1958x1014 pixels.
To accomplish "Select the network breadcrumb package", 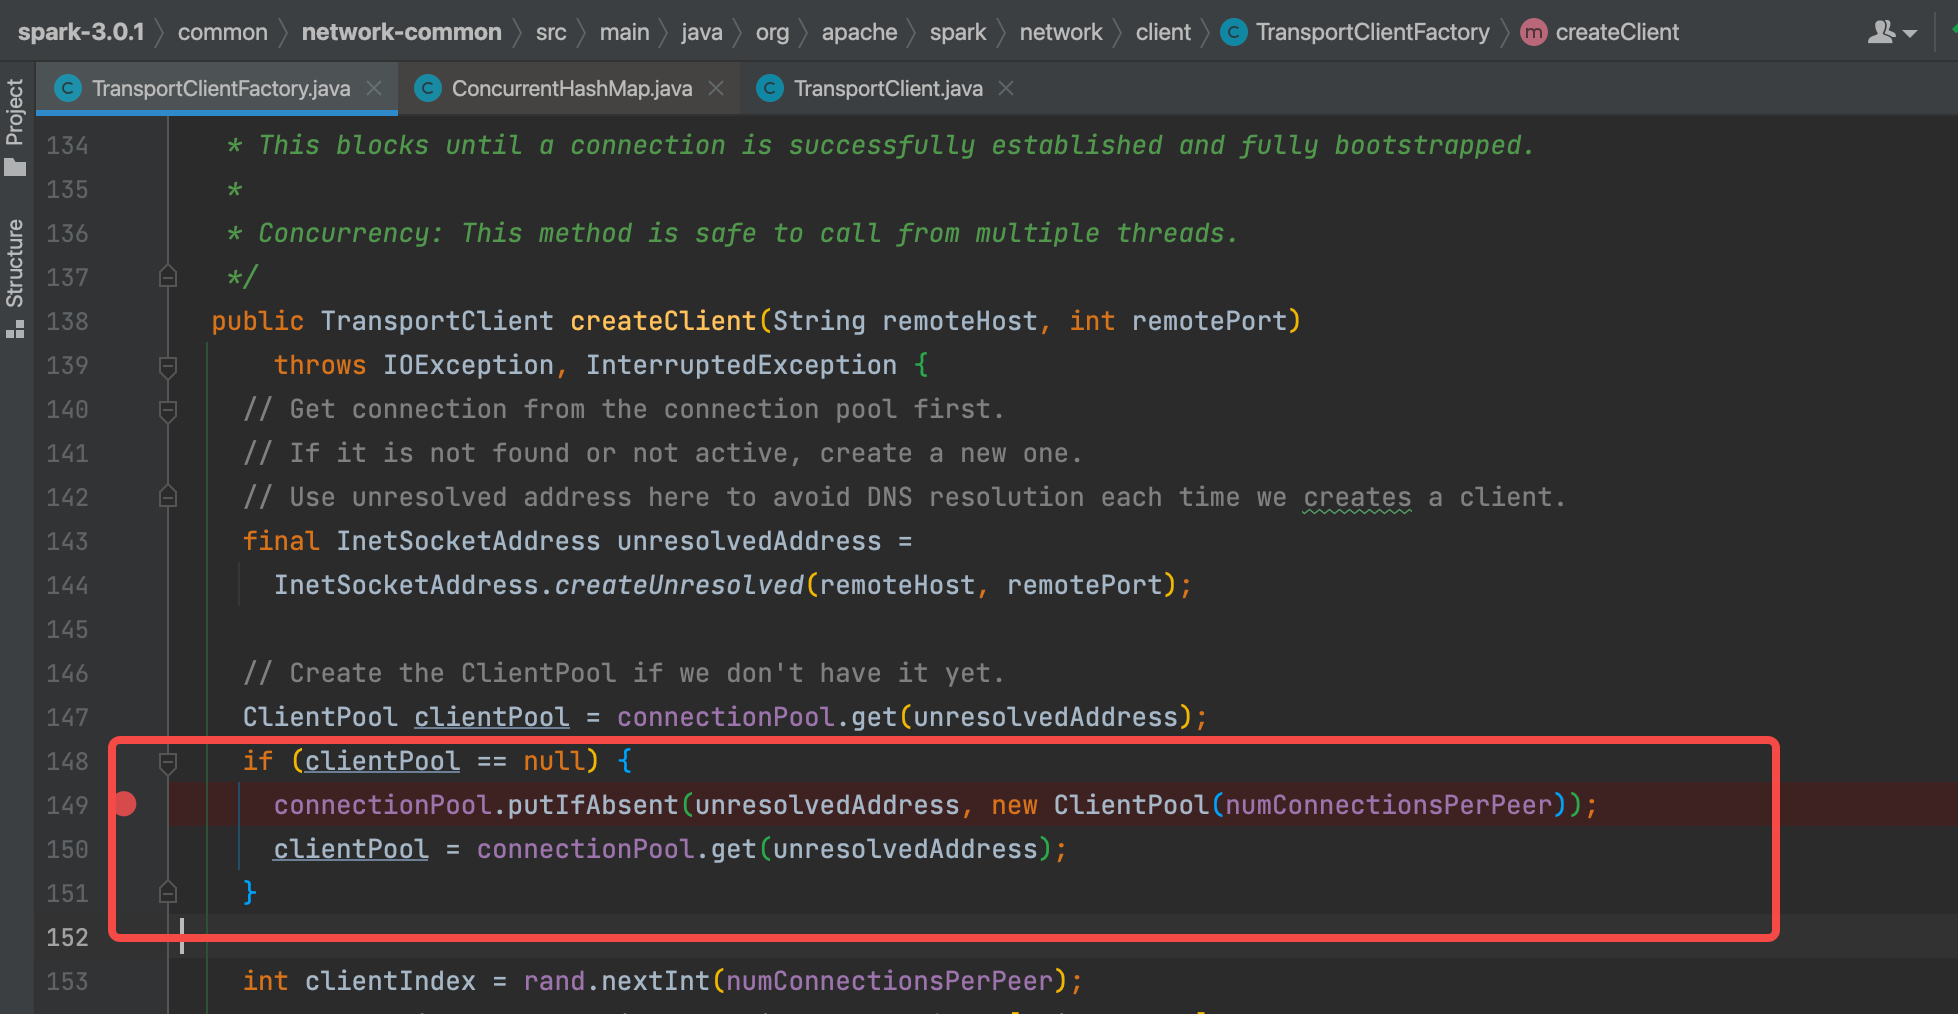I will 1061,32.
